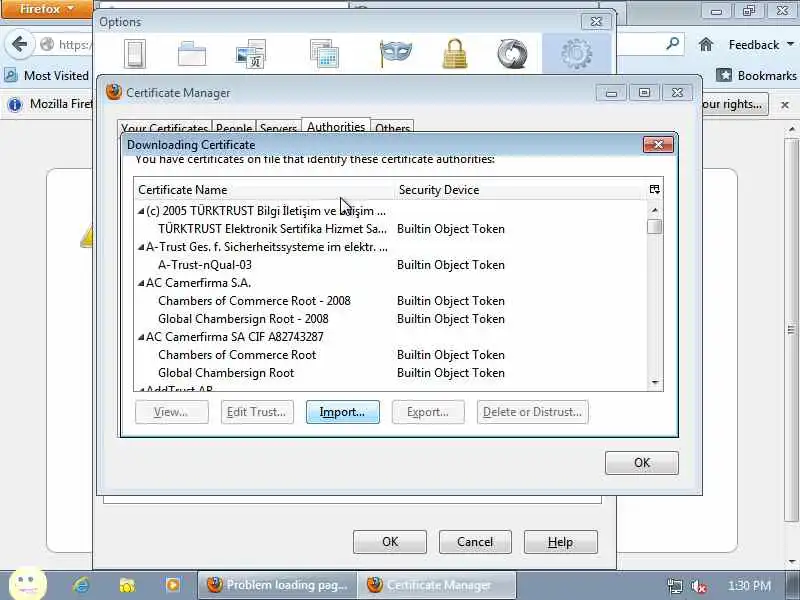Select TÜRKTRUST Elektronik Sertifika Hizmet row
This screenshot has height=600, width=800.
tap(390, 229)
